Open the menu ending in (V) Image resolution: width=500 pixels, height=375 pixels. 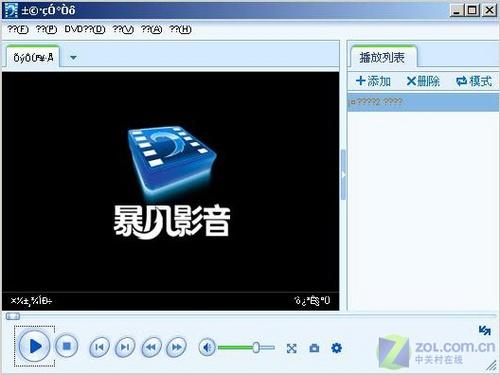123,29
